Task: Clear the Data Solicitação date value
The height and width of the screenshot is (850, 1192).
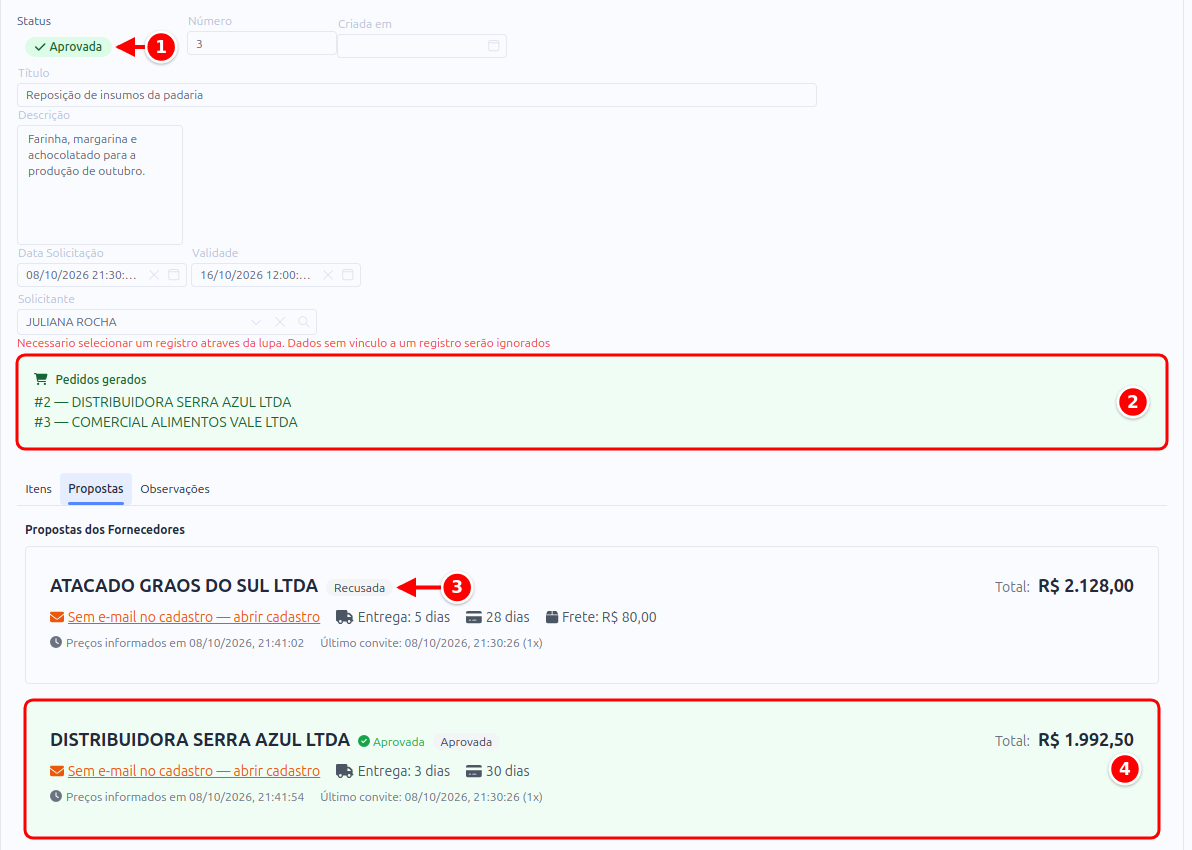Action: 154,275
